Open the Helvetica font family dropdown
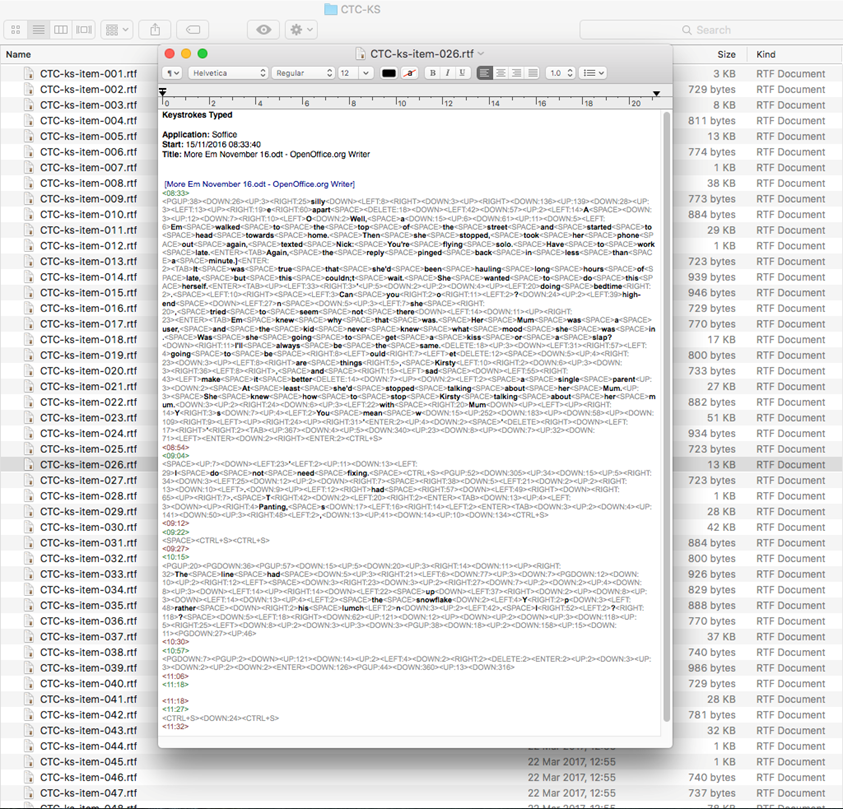Screen dimensions: 843x809 229,73
